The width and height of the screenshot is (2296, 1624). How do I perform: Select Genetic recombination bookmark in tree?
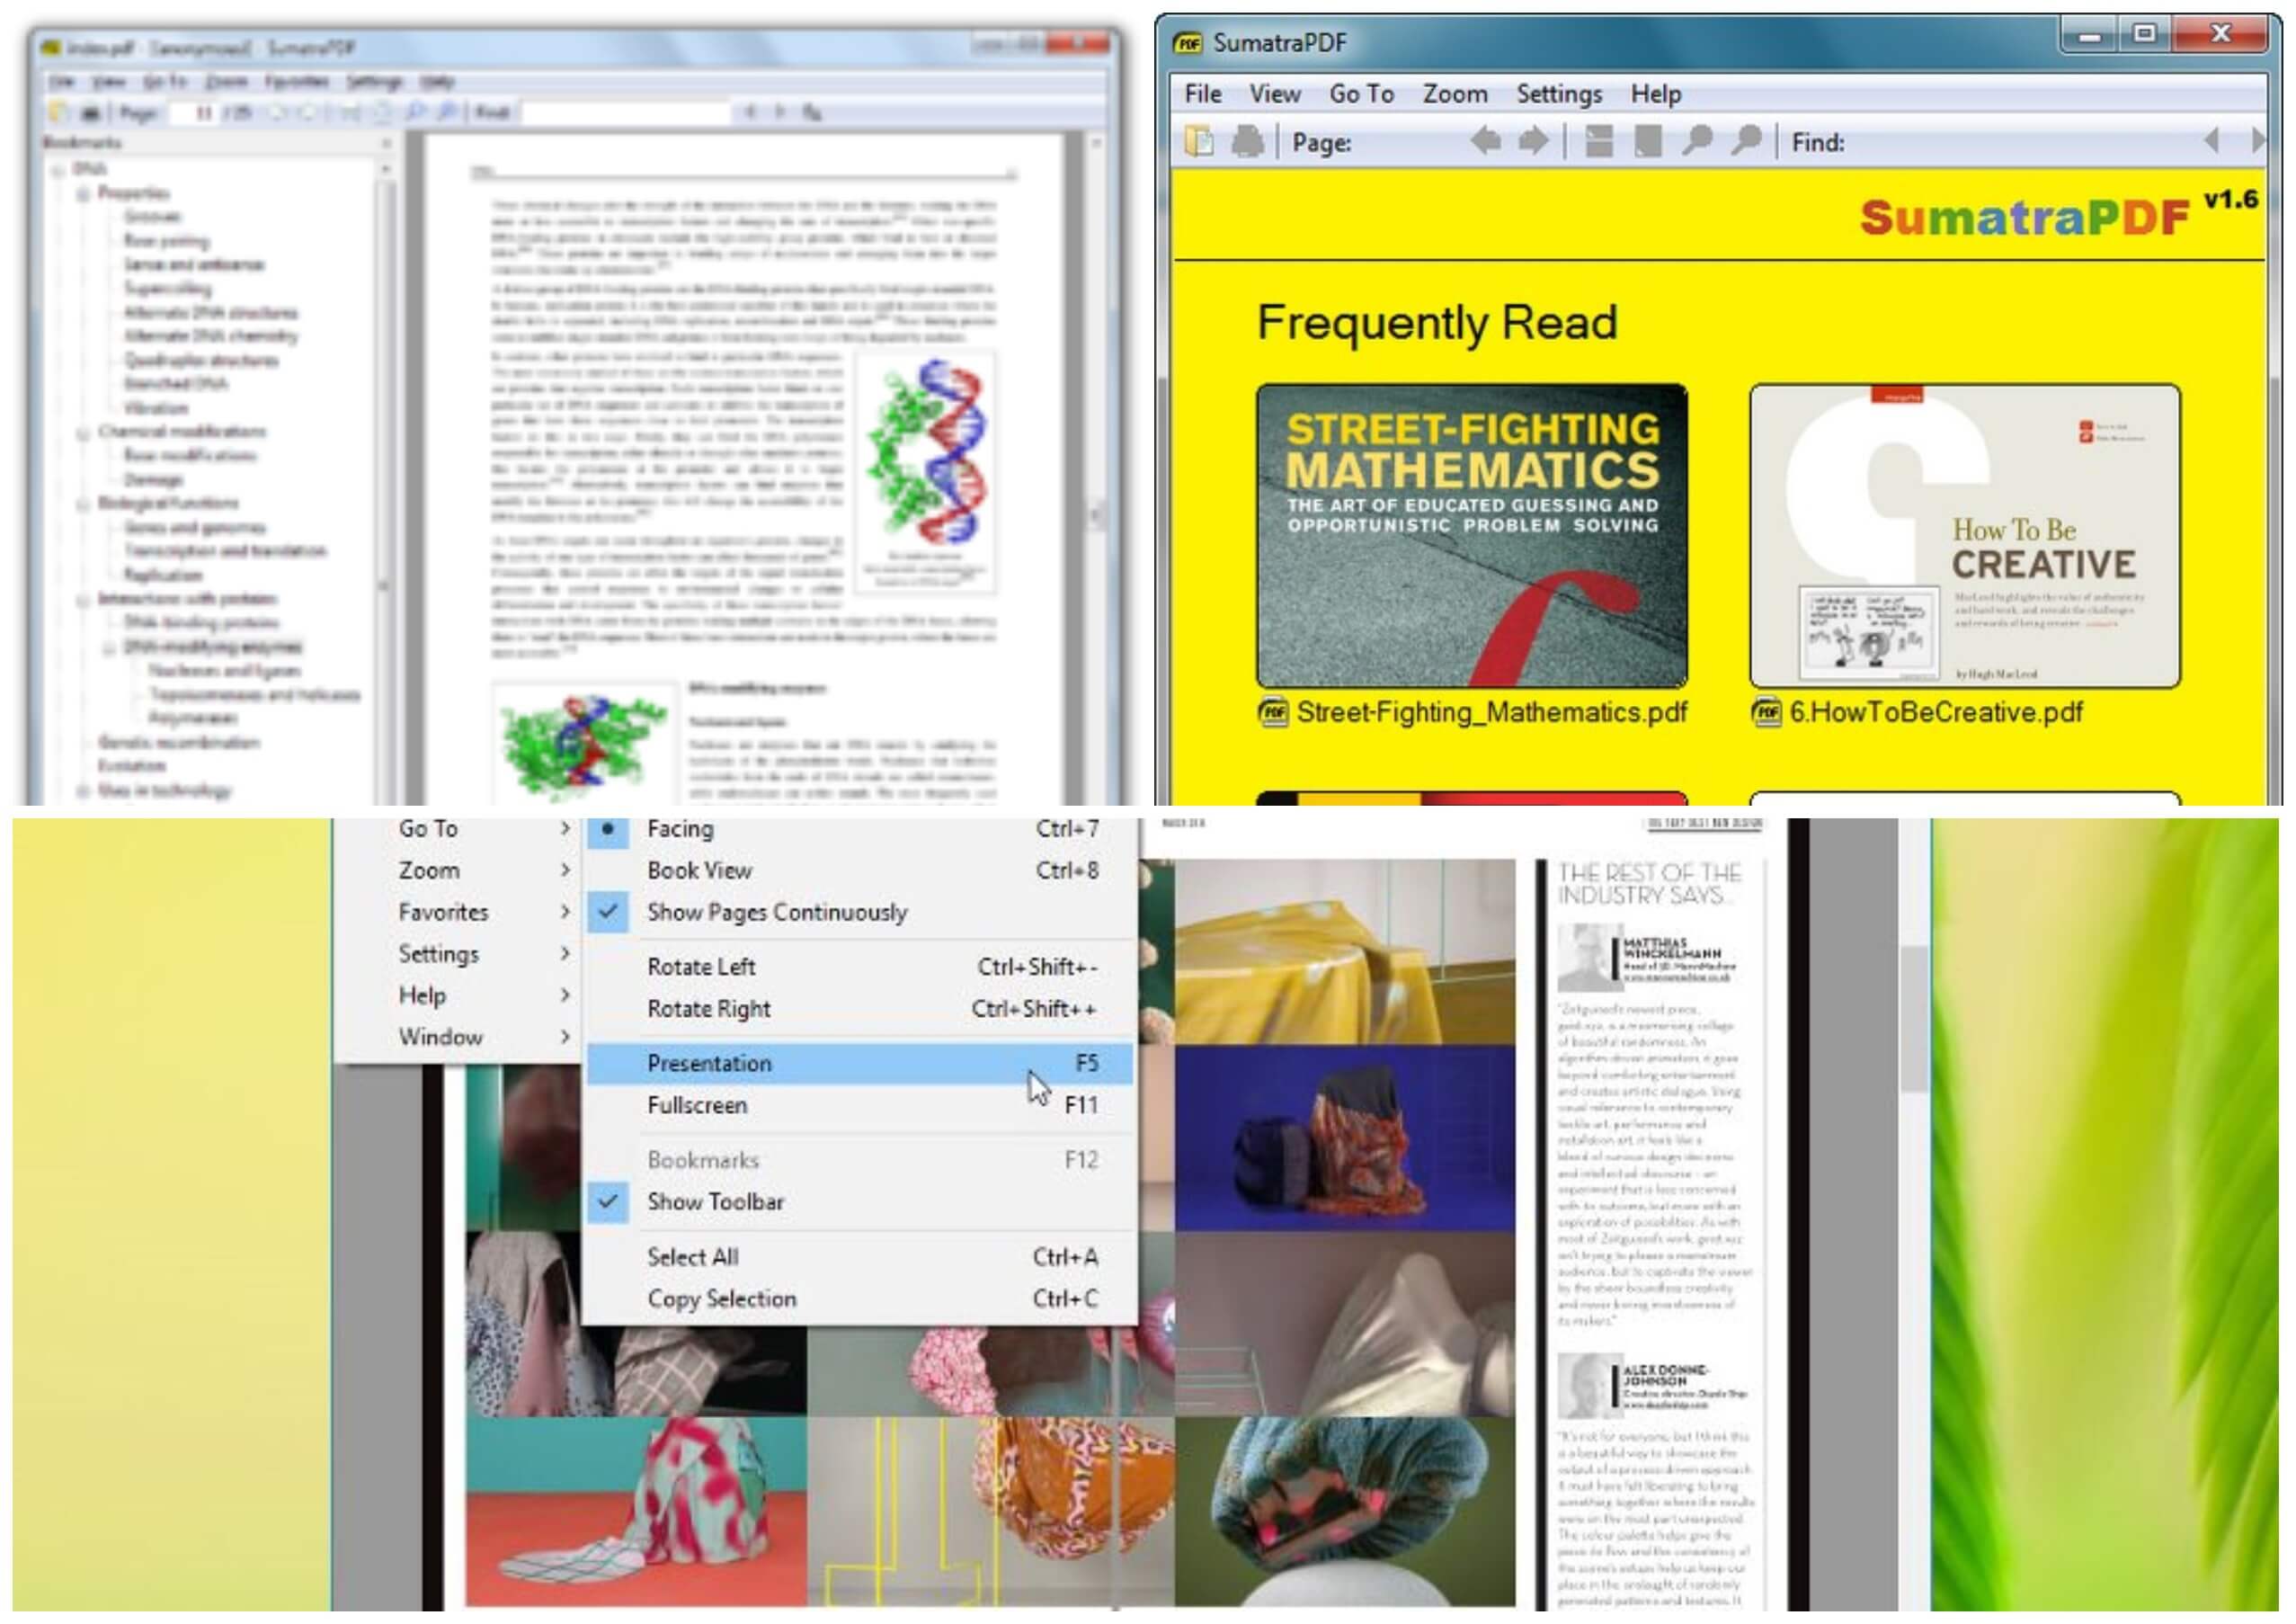[179, 743]
